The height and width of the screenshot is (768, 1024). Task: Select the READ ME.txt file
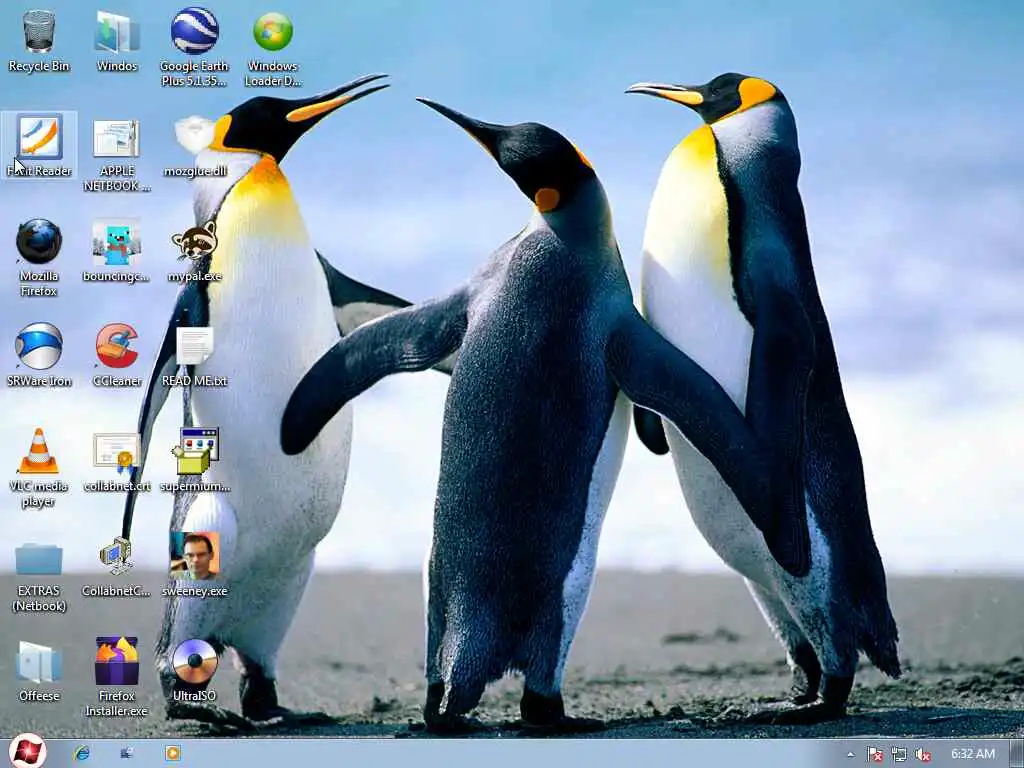click(195, 357)
